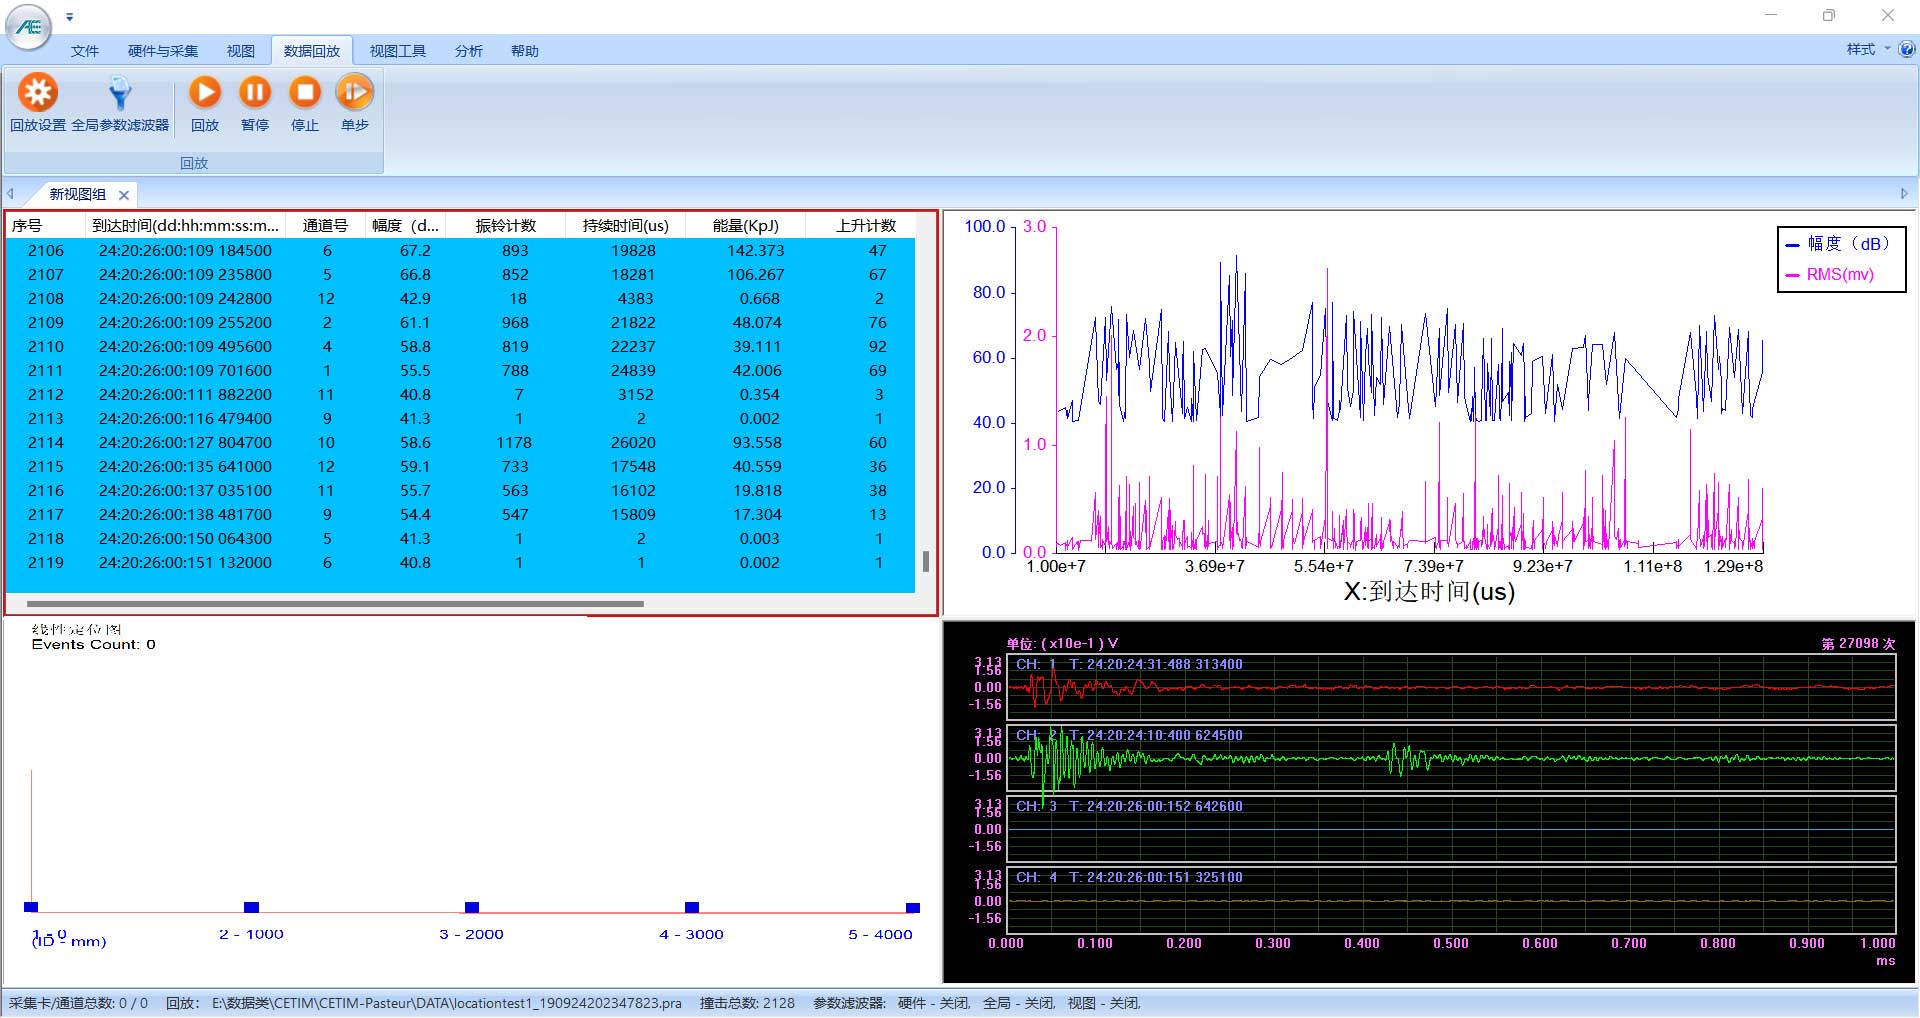Start playback with the 回放 button
The image size is (1920, 1018).
205,103
